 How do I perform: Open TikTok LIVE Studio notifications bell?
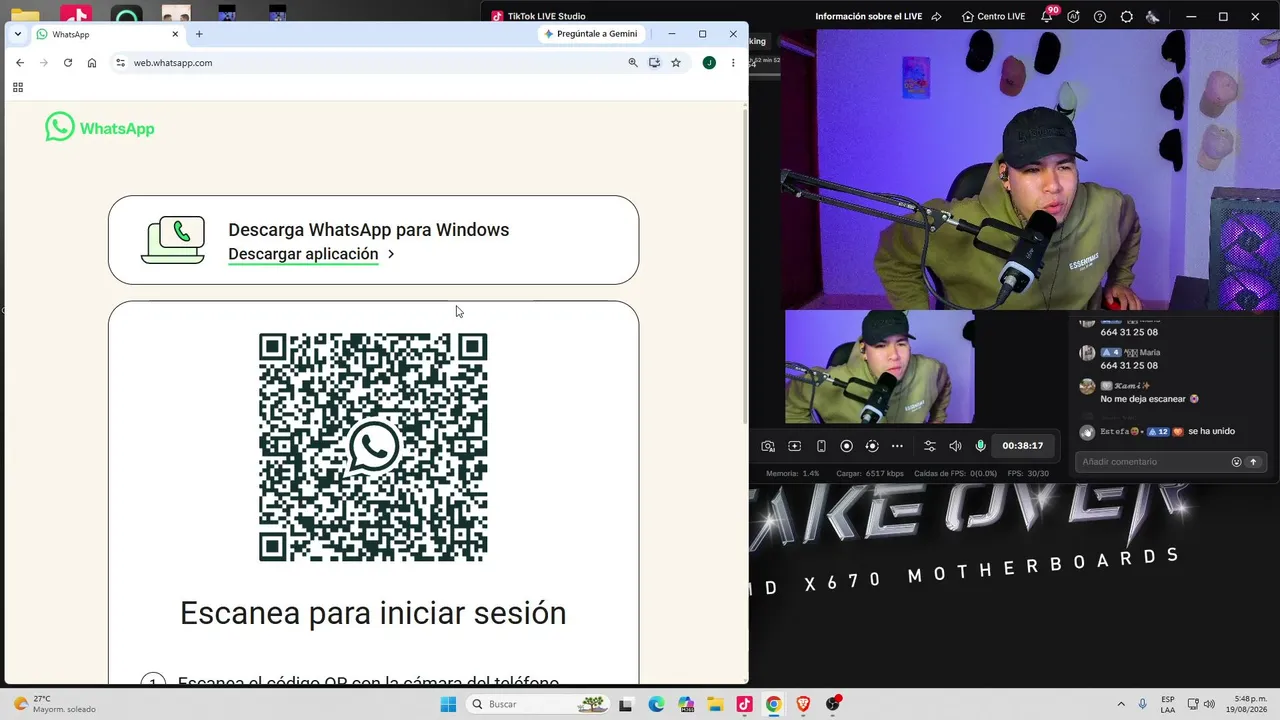click(1047, 16)
